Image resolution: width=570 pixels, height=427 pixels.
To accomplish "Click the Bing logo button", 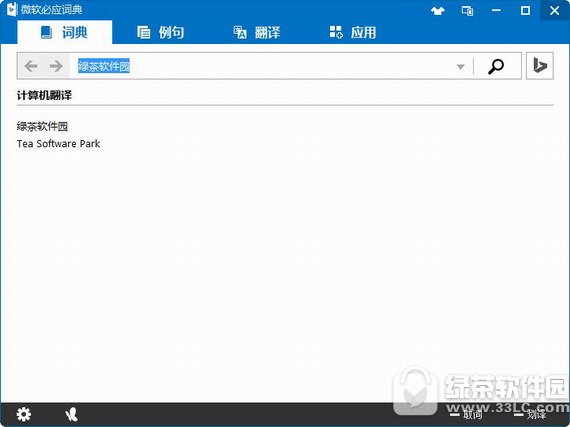I will point(540,66).
